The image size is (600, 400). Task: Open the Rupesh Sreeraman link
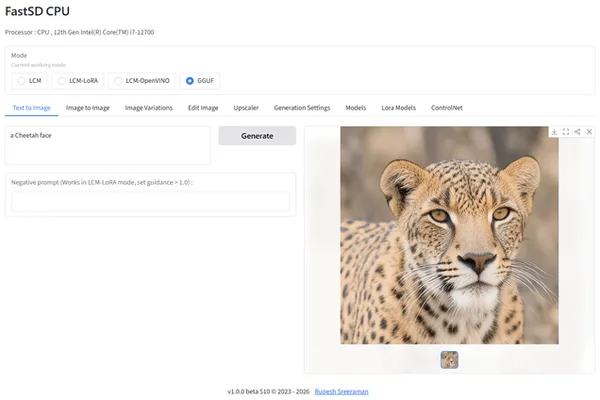click(x=341, y=392)
